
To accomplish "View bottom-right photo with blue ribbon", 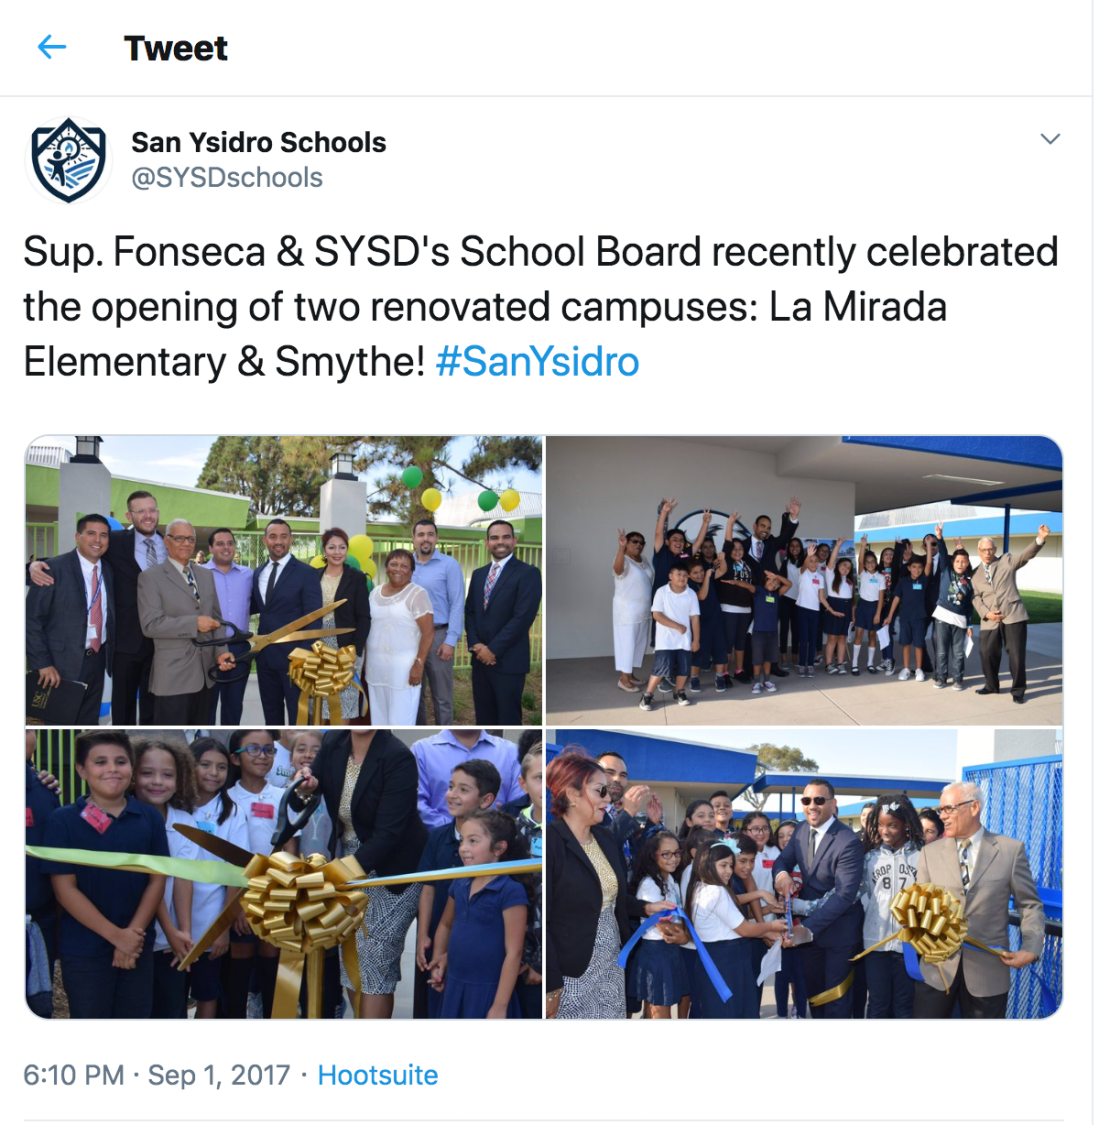I will click(x=804, y=874).
